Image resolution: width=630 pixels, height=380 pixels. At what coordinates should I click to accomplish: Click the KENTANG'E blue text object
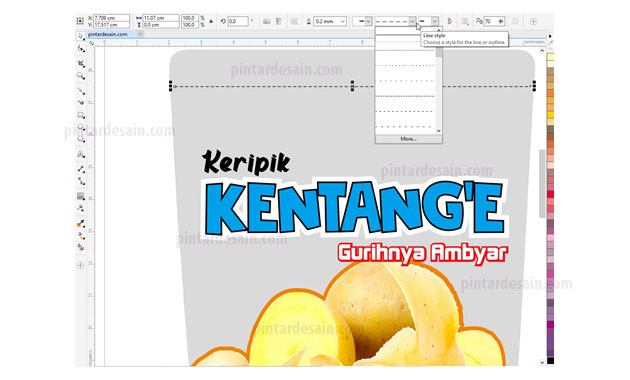coord(355,208)
